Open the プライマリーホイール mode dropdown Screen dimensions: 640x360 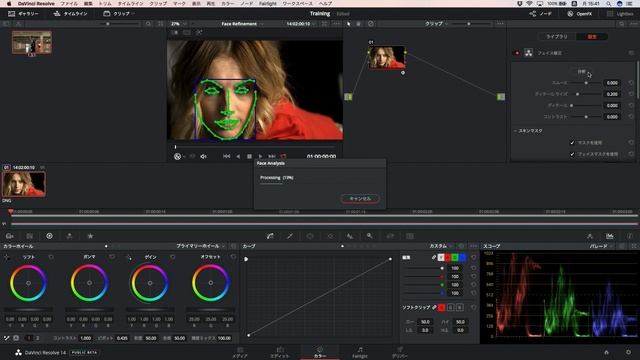[200, 246]
